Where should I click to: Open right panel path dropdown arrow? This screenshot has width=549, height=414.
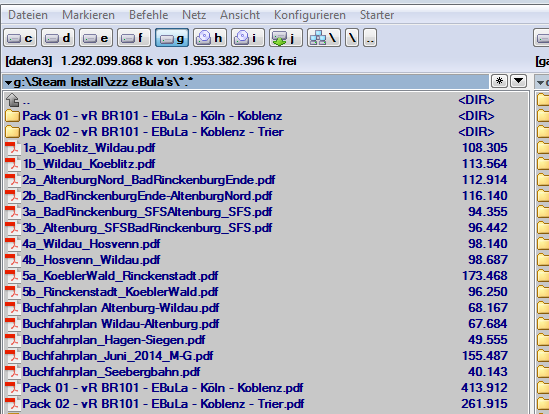coord(540,83)
